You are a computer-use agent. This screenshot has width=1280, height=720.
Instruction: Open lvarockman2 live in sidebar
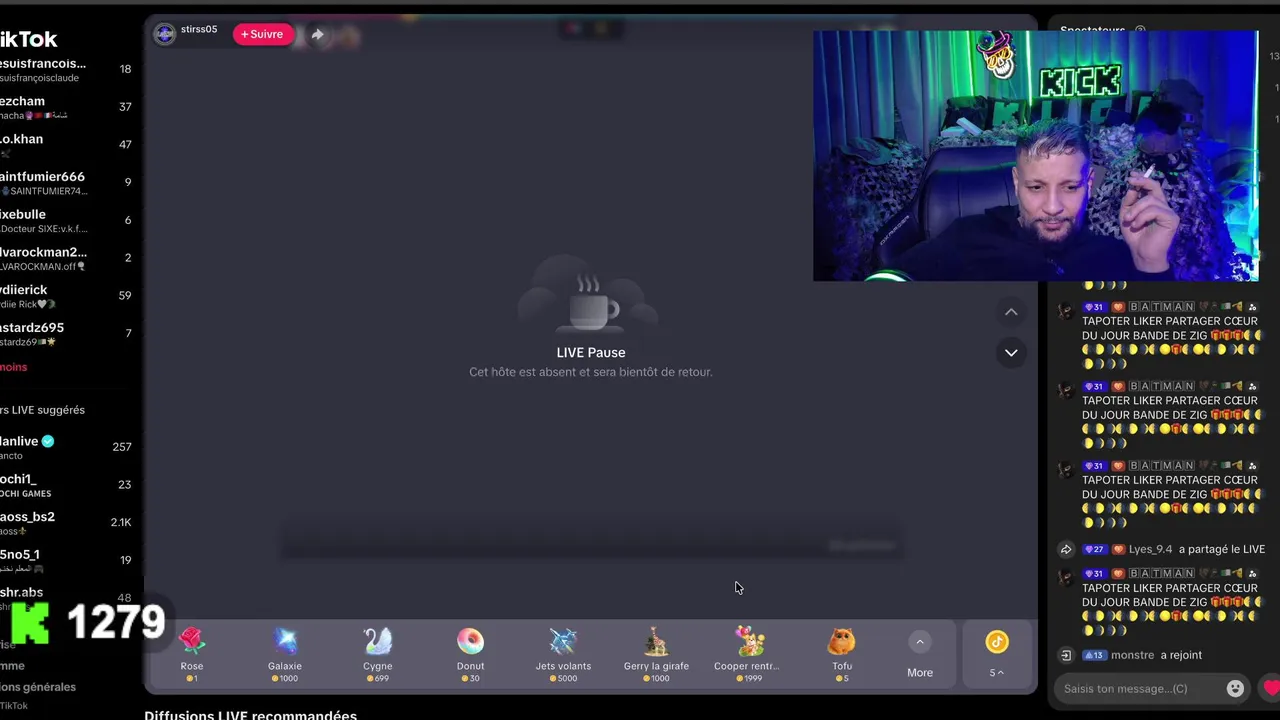66,258
